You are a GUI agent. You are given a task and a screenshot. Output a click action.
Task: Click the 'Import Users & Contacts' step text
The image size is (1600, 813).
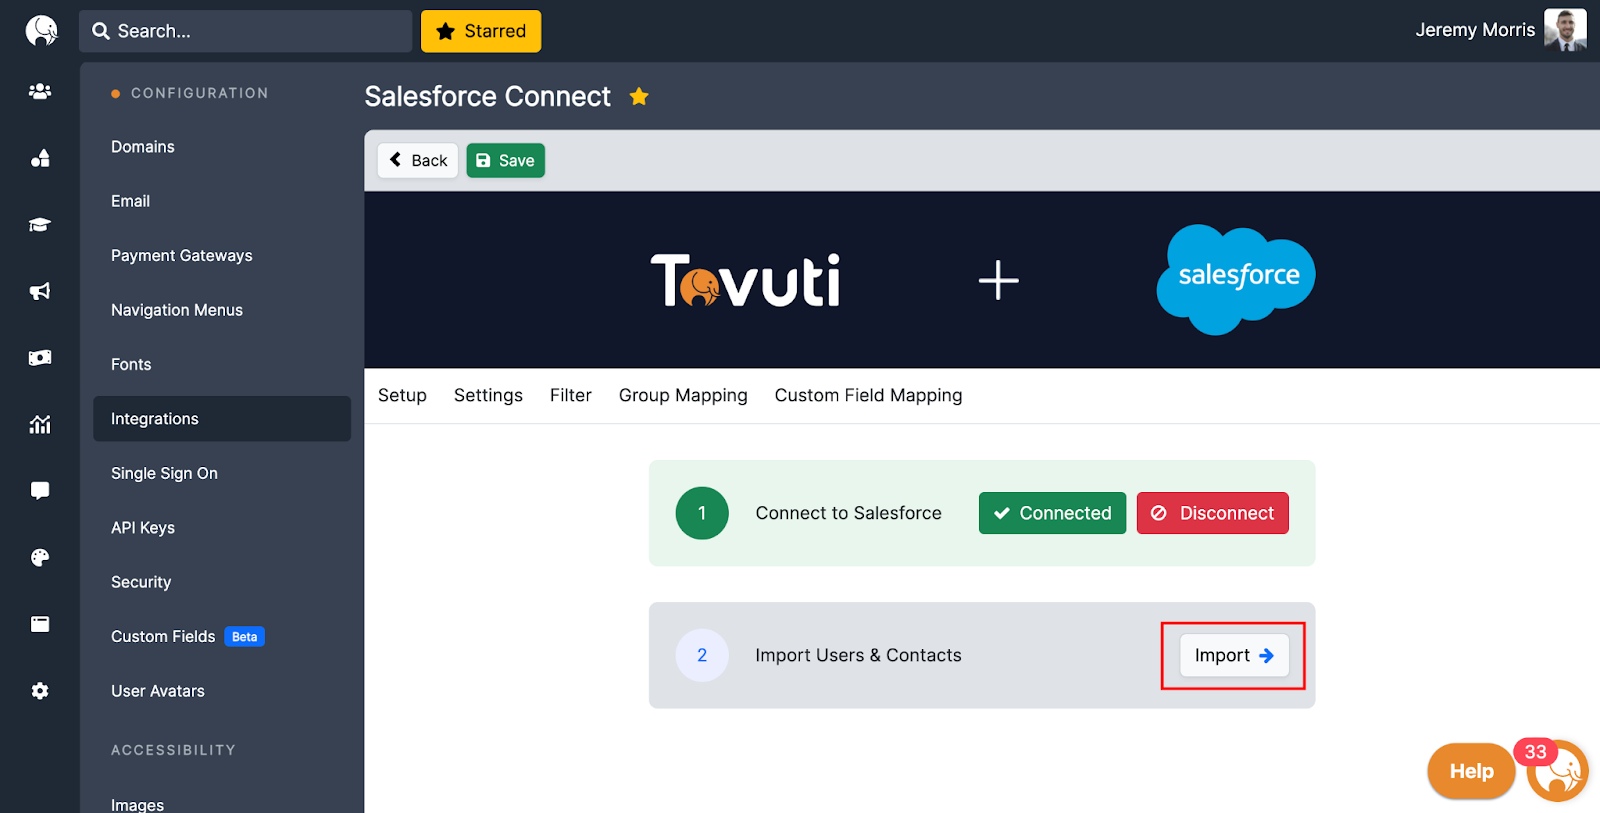858,656
